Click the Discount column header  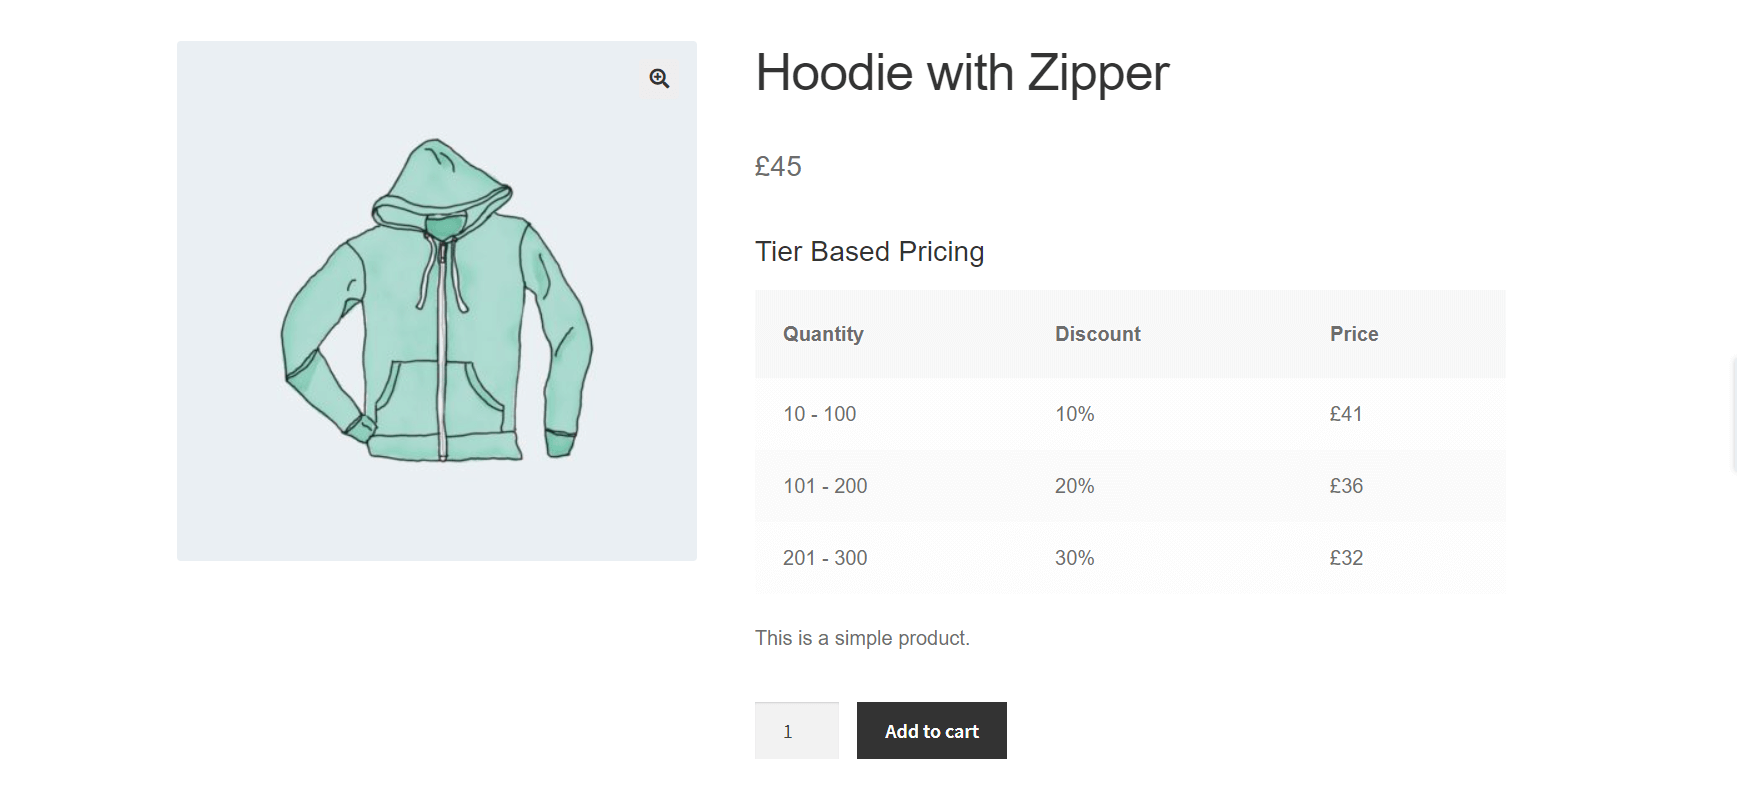[x=1097, y=334]
